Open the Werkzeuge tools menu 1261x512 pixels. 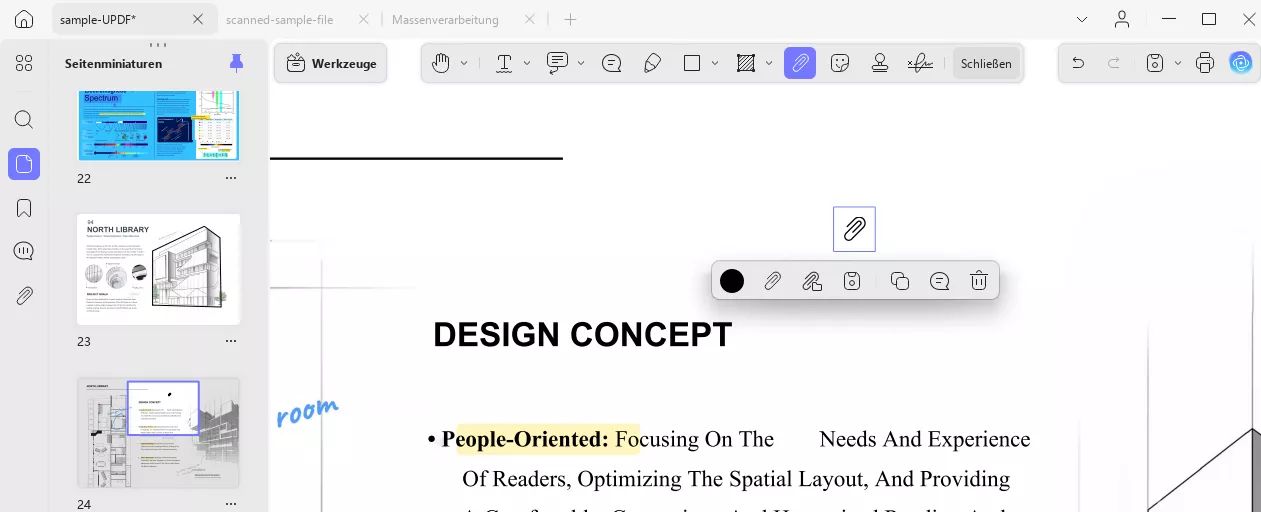click(331, 63)
